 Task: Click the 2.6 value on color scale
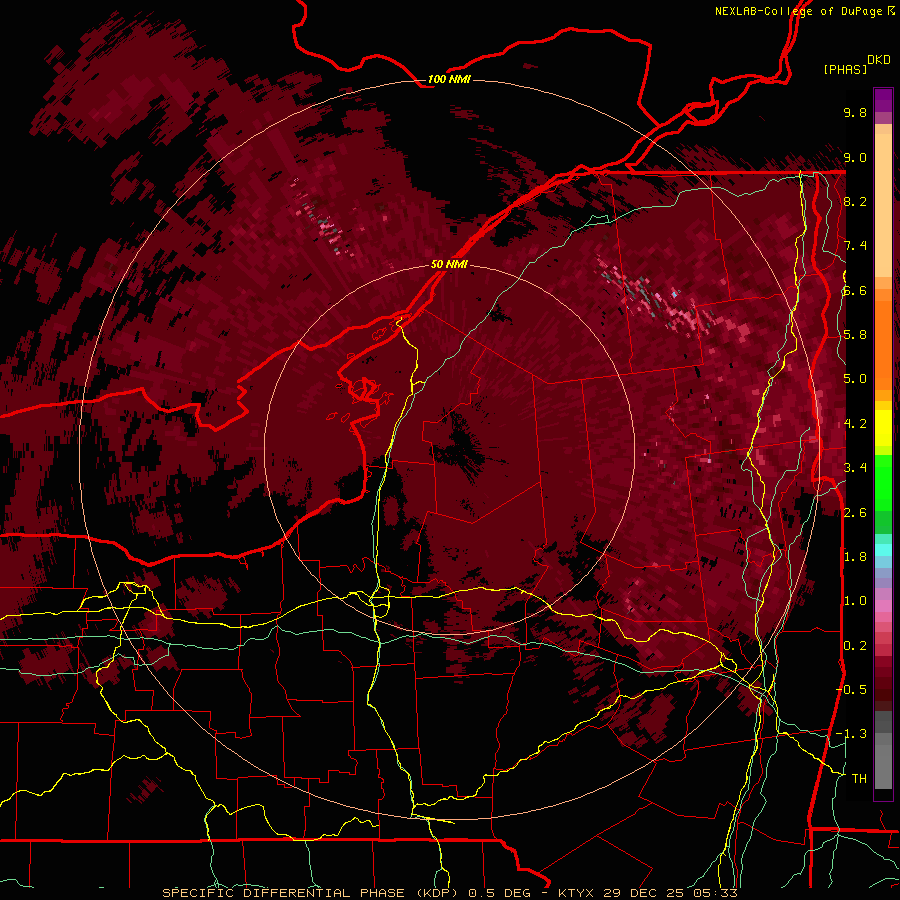coord(855,512)
